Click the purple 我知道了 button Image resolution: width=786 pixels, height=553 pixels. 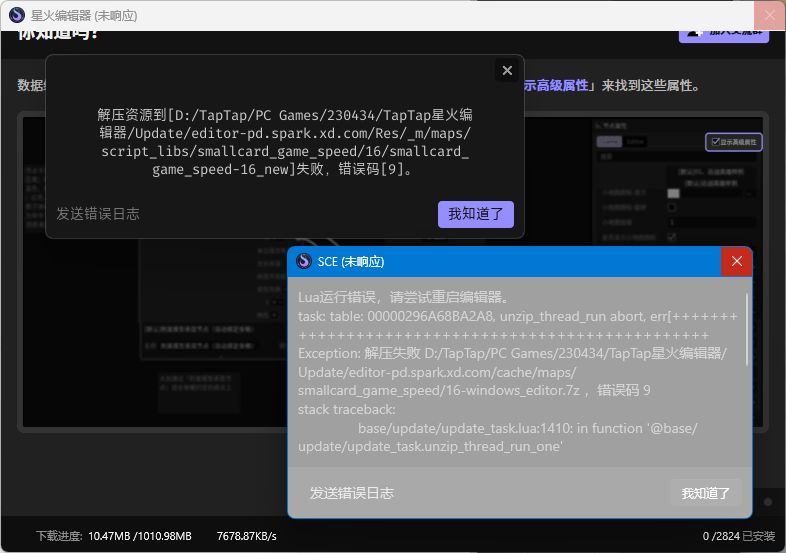[476, 214]
